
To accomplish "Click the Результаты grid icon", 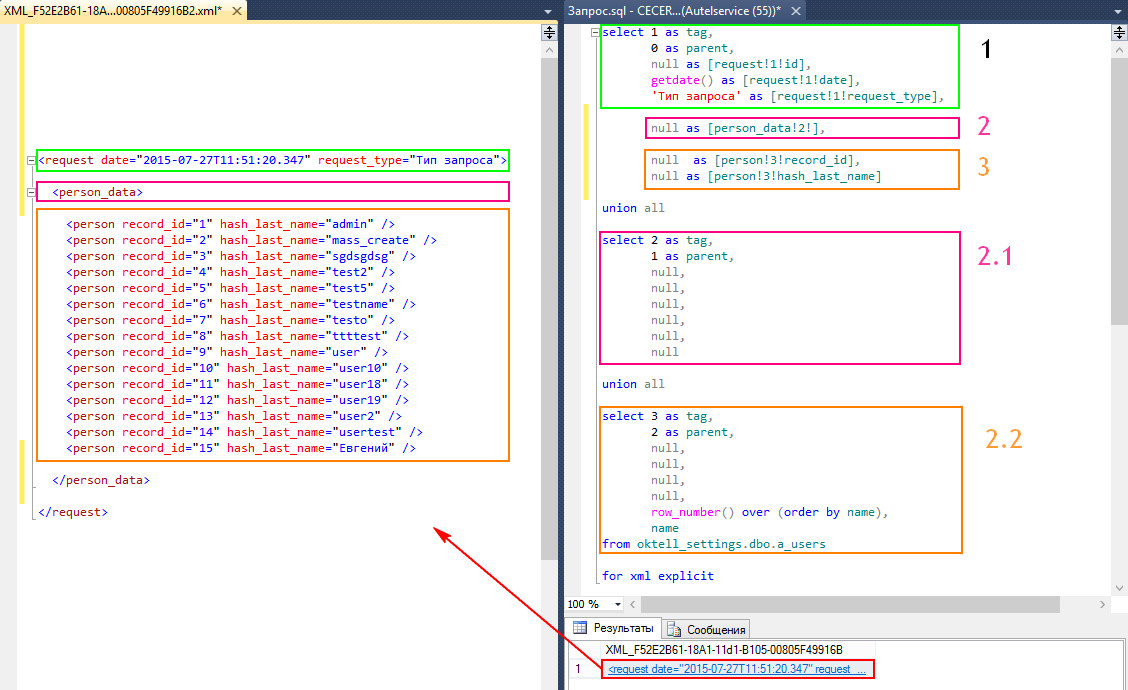I will [x=580, y=628].
